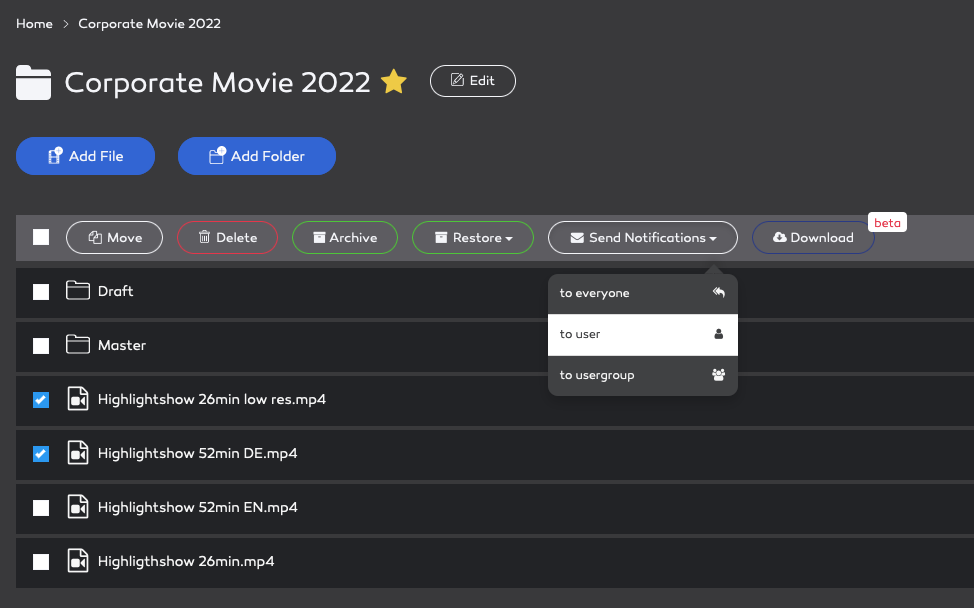Open 'Highlightshow 52min EN.mp4' file name
The width and height of the screenshot is (974, 608).
click(198, 507)
